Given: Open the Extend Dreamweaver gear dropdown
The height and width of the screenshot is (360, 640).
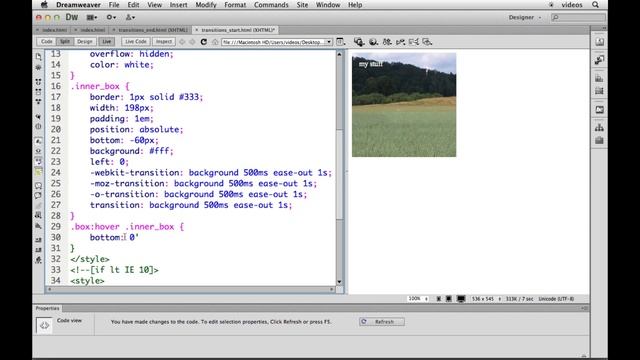Looking at the screenshot, I should 111,18.
